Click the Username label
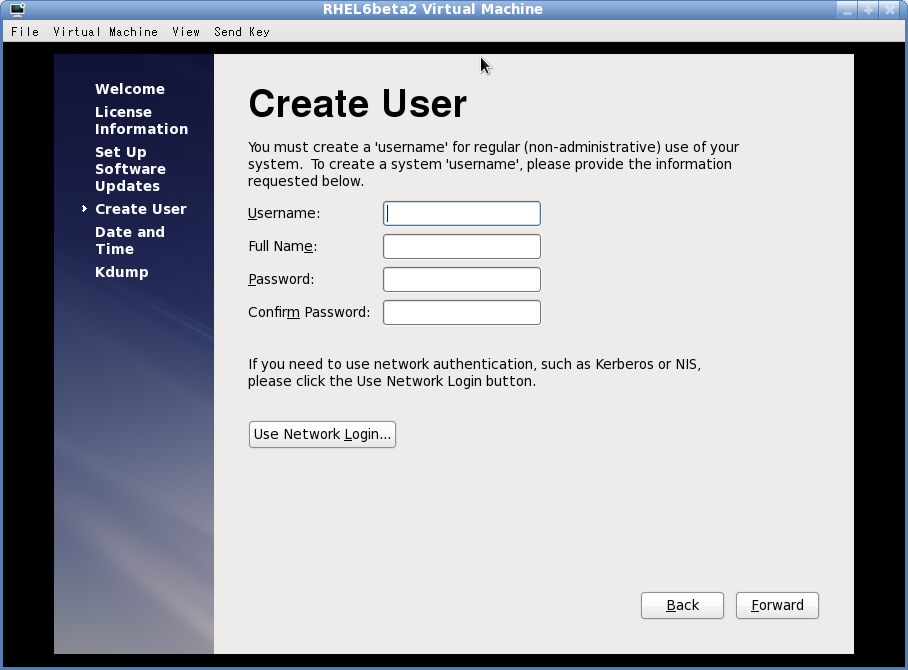The width and height of the screenshot is (908, 670). tap(284, 214)
